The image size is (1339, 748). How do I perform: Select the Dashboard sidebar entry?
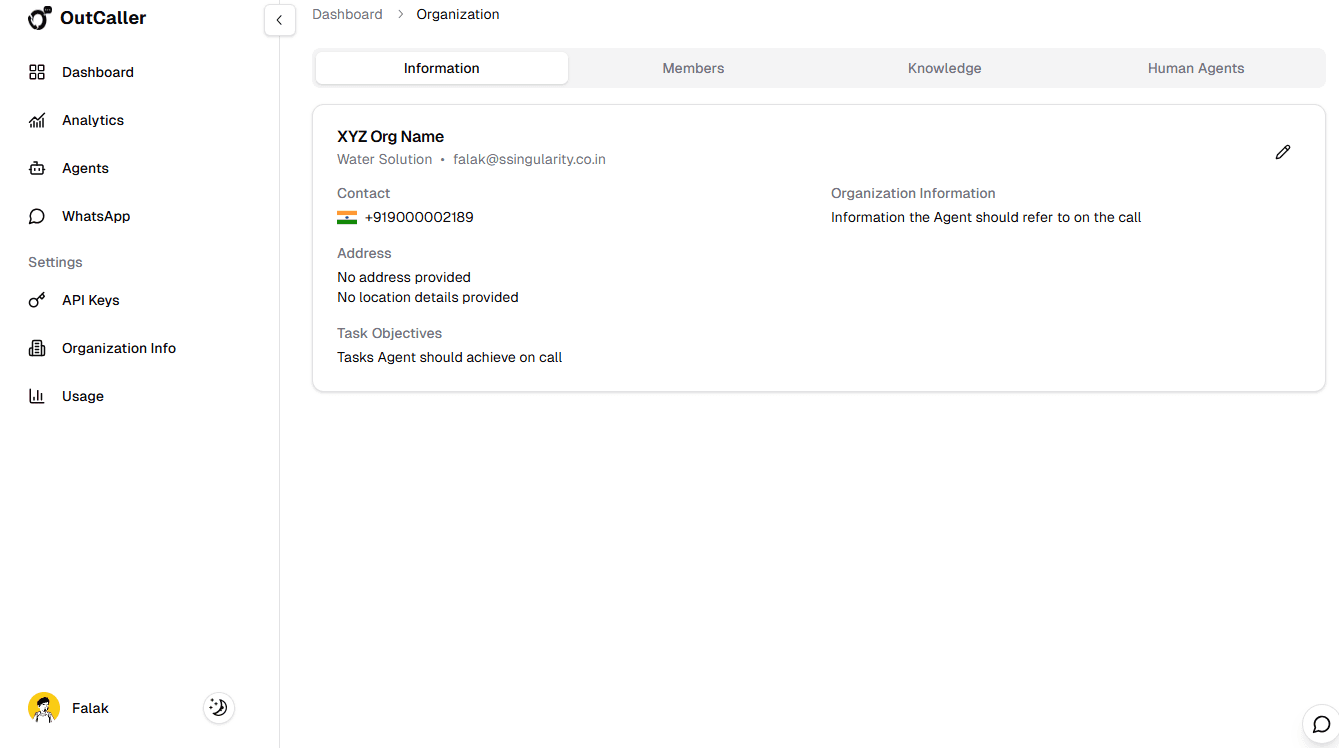tap(97, 72)
